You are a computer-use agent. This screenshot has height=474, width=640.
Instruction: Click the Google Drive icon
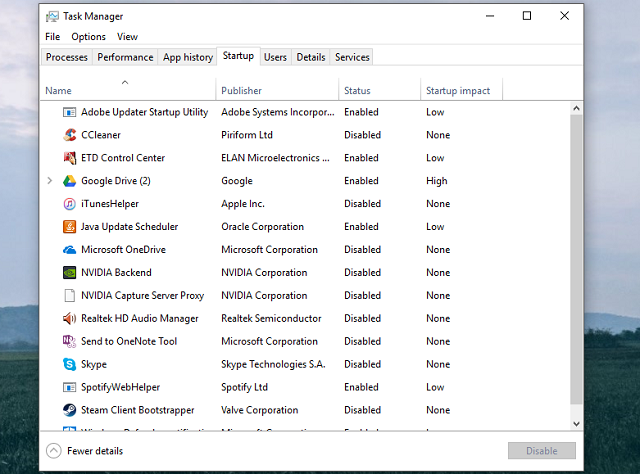click(69, 180)
